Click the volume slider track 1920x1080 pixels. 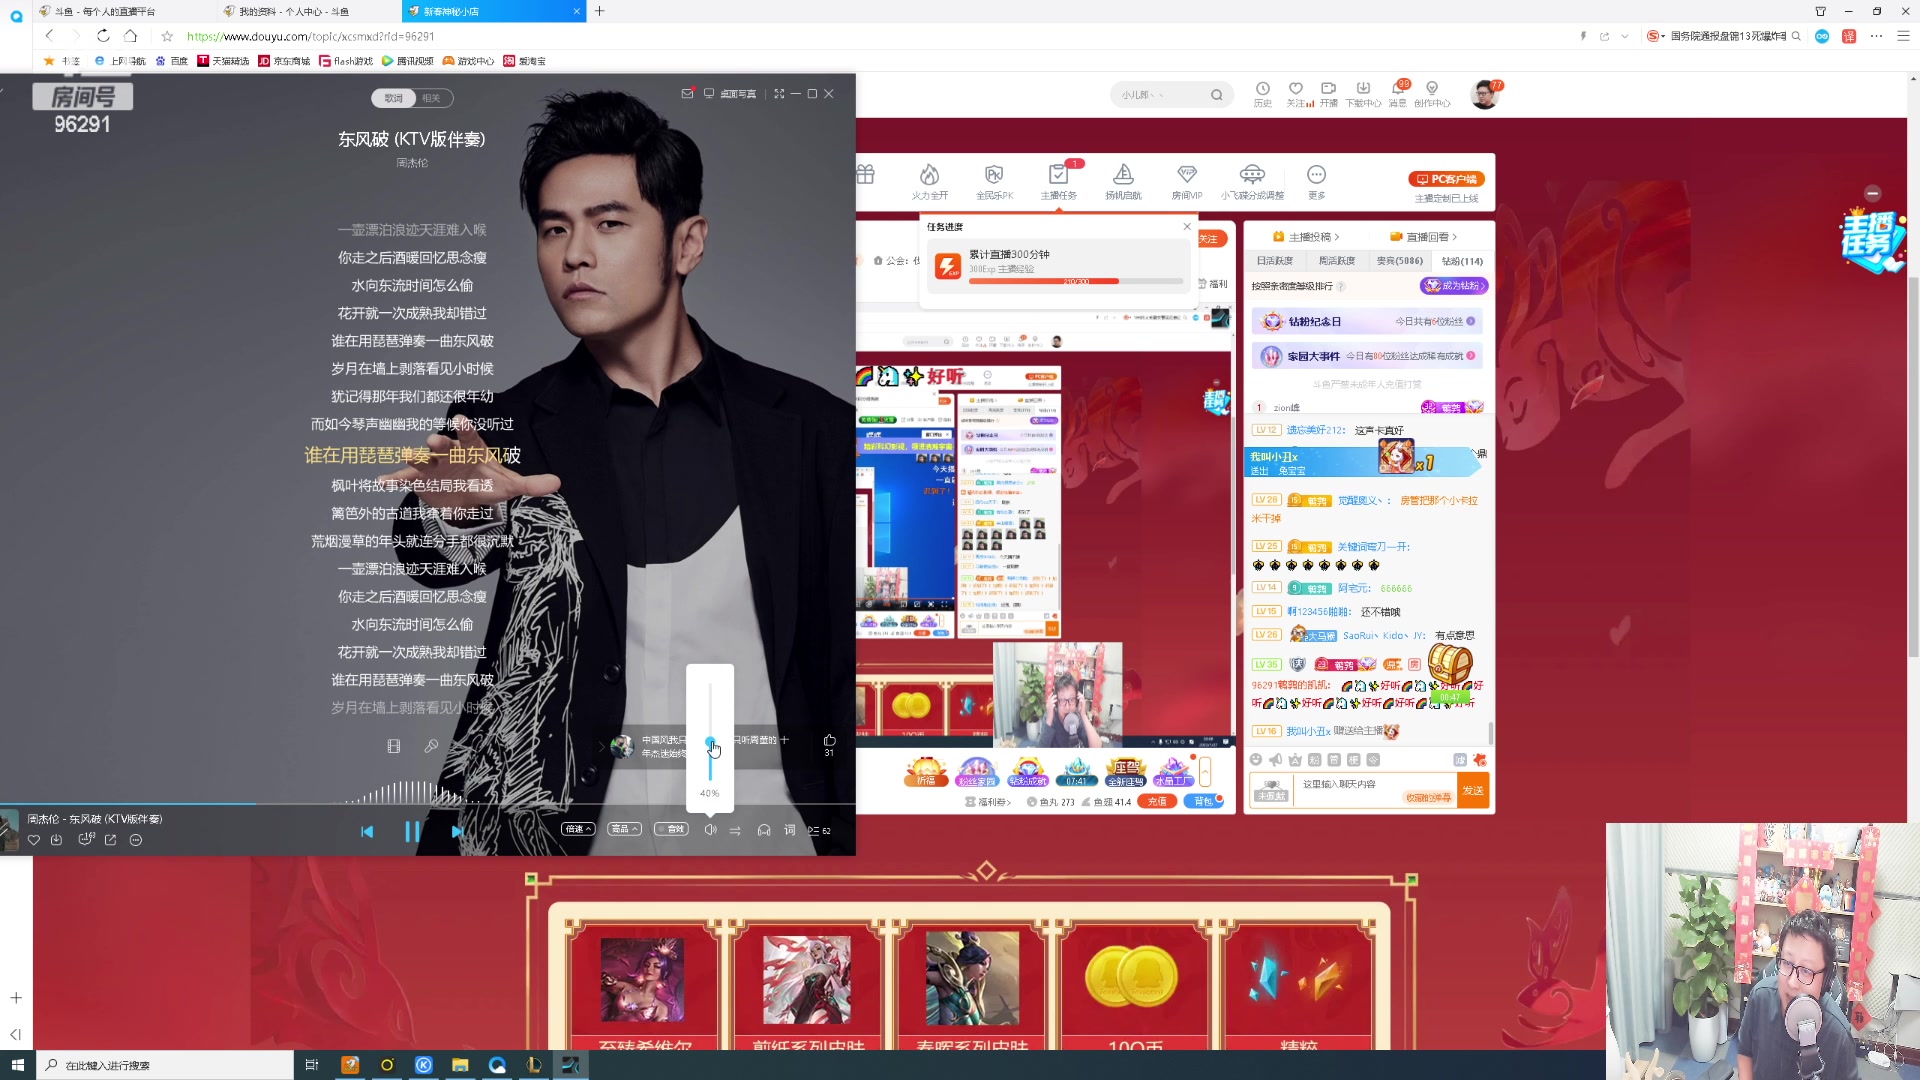point(710,710)
